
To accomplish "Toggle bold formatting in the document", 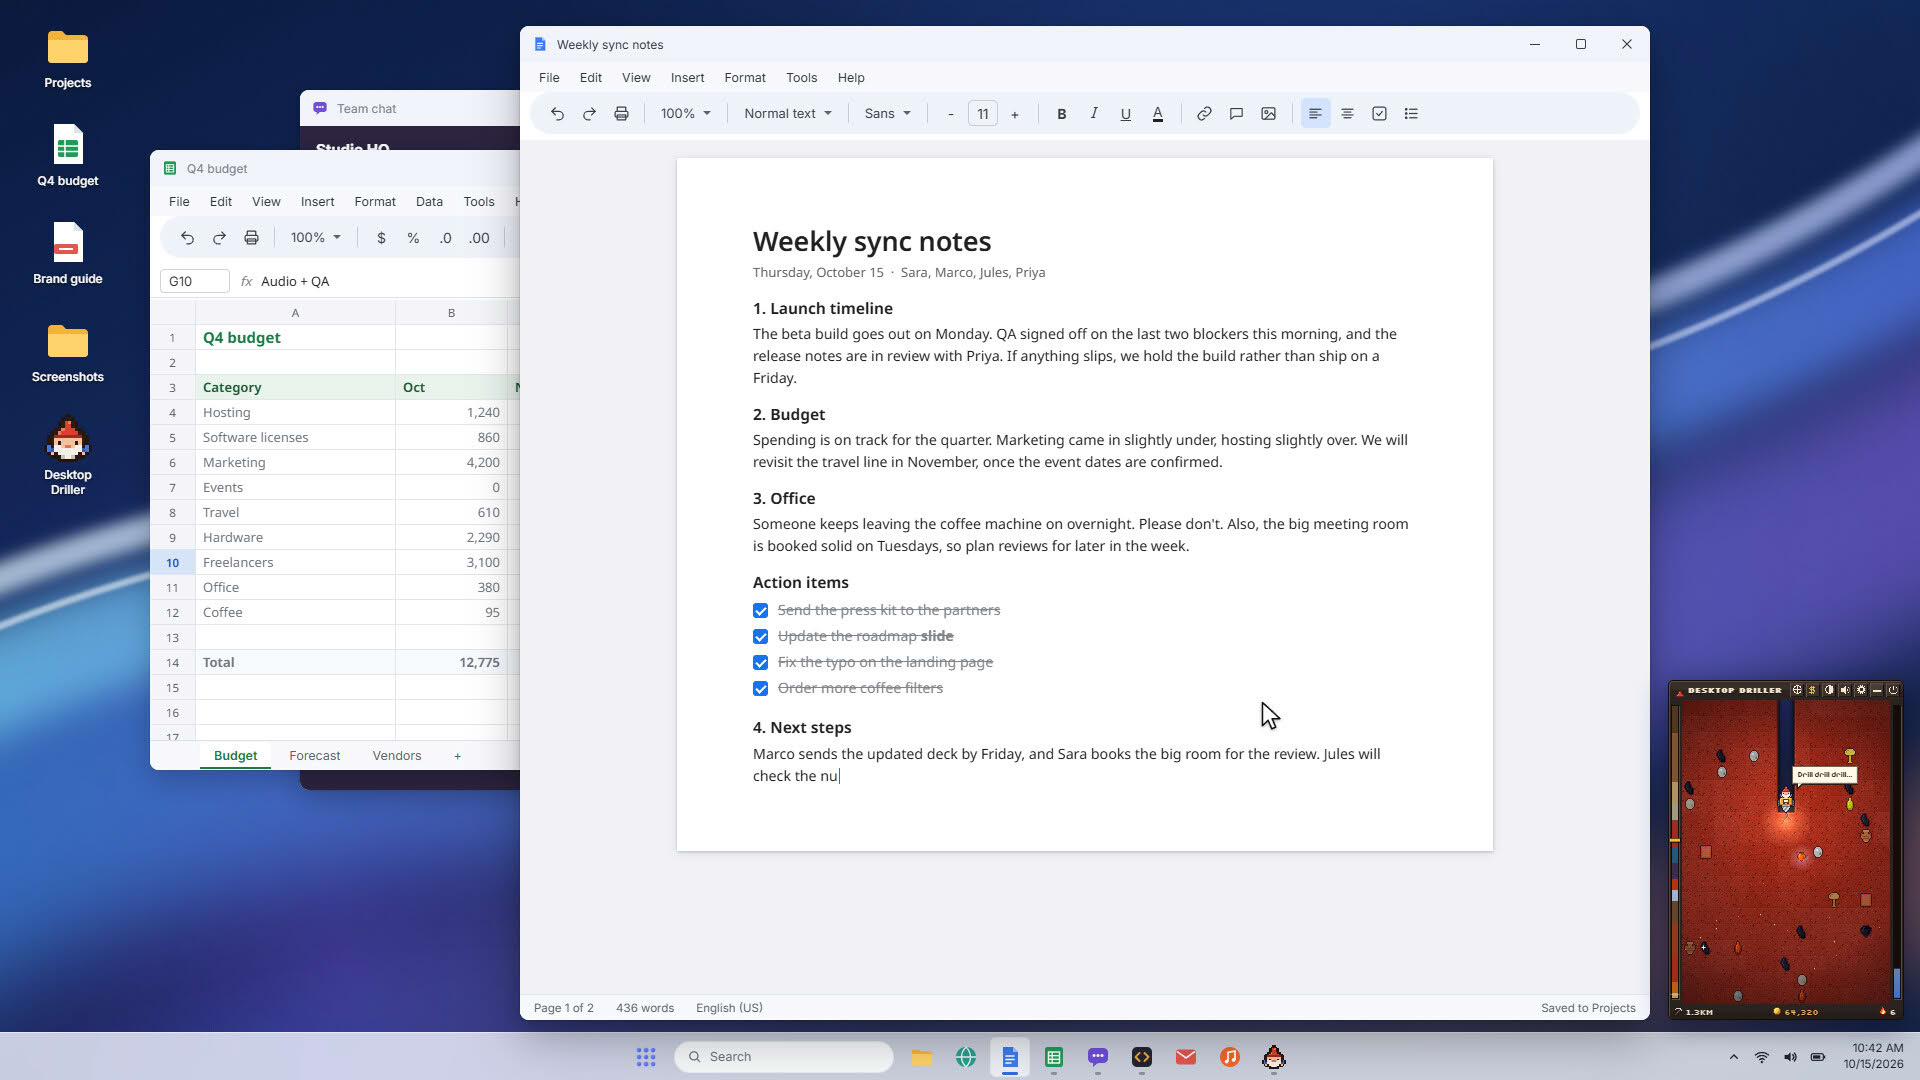I will [1061, 114].
